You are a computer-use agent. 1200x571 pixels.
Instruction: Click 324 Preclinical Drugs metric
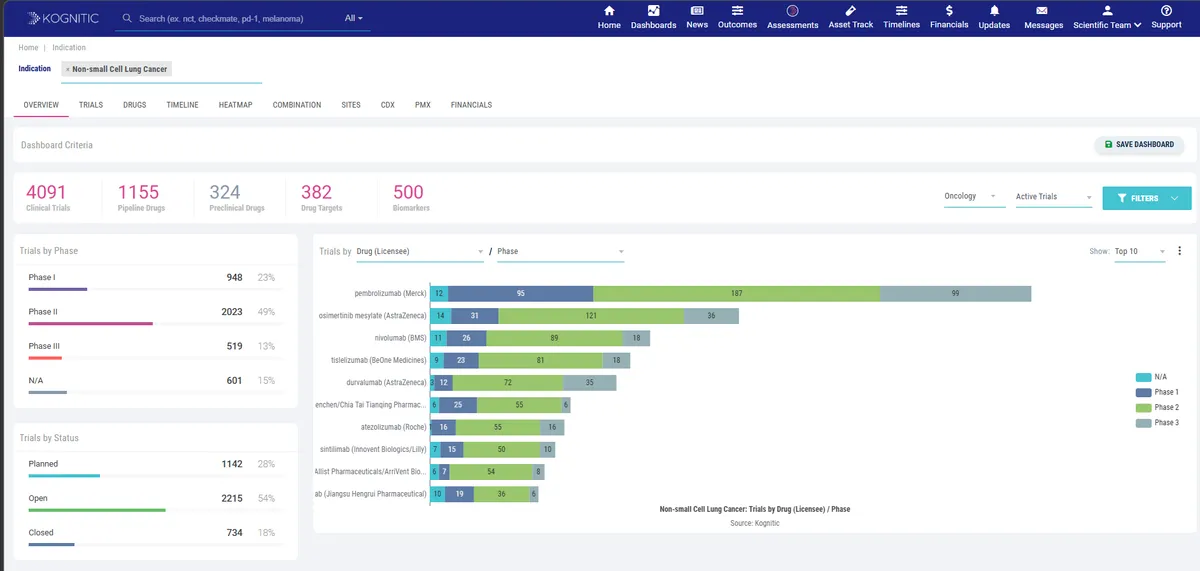tap(237, 197)
